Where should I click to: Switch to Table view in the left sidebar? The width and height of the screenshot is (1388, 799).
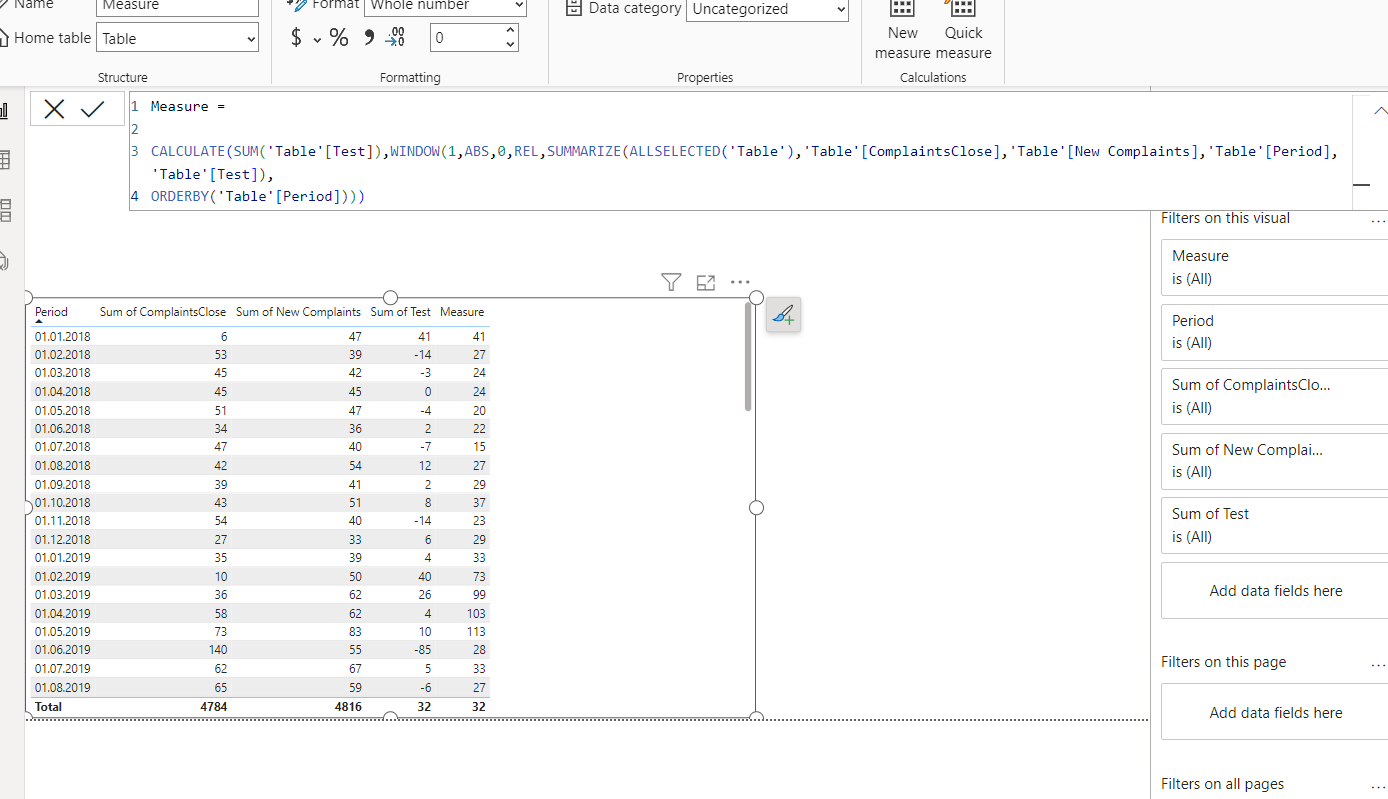(x=5, y=160)
